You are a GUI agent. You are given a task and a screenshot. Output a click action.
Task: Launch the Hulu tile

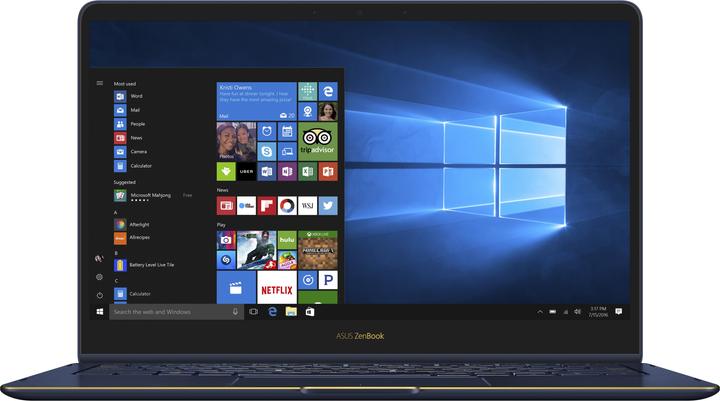point(287,240)
